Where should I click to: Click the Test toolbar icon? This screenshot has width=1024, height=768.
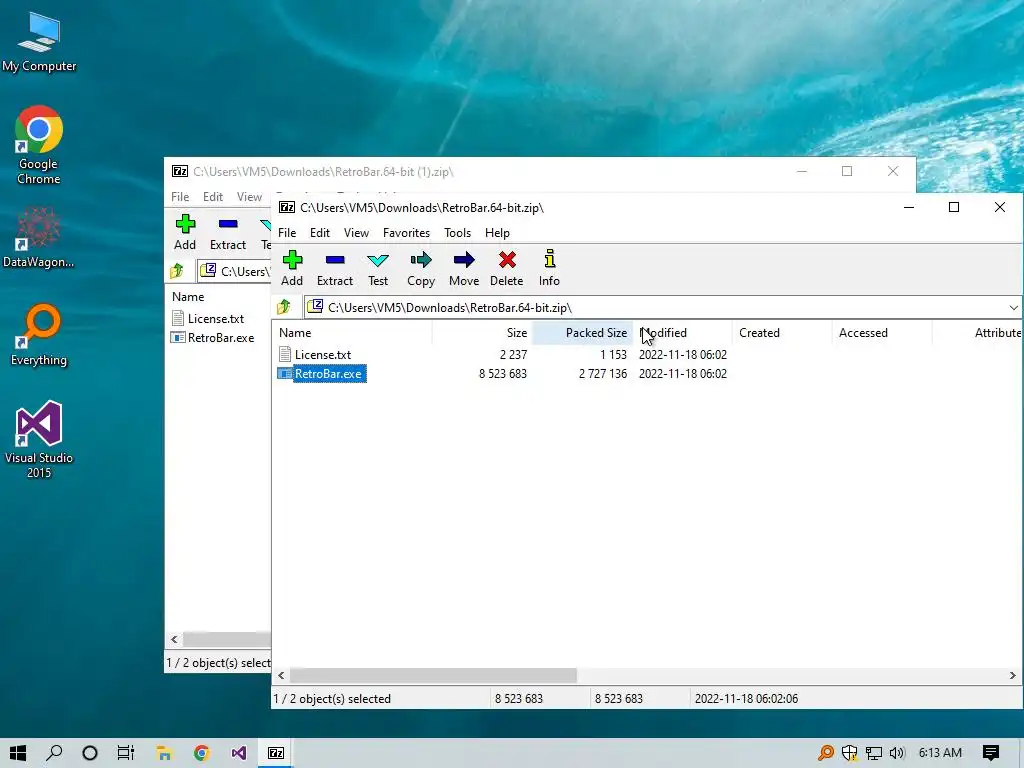(x=377, y=268)
